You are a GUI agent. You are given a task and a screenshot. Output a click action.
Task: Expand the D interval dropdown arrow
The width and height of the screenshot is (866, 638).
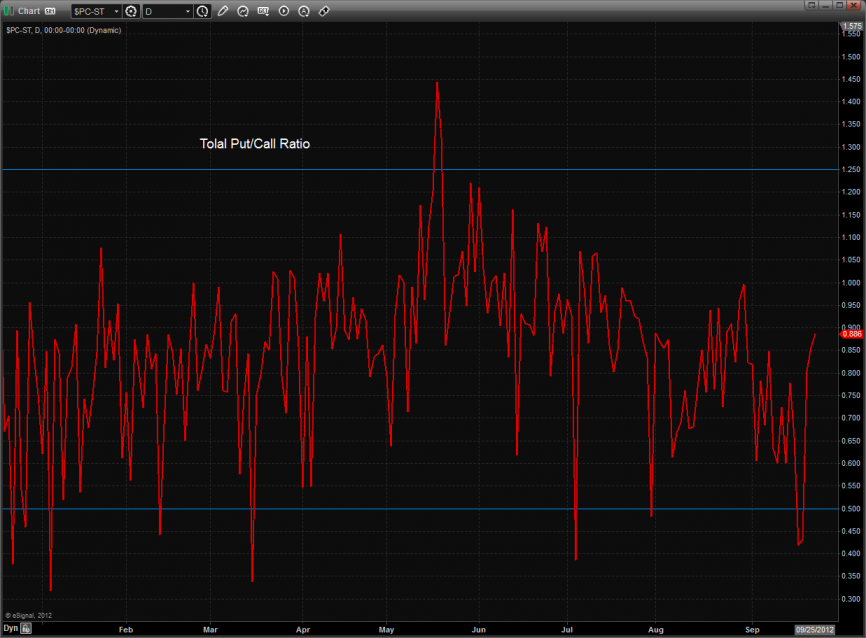pos(187,11)
